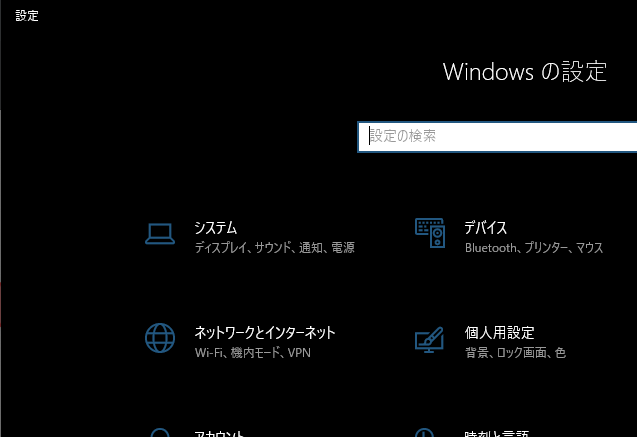Click the Bluetooth、プリンター、マウス description
637x437 pixels.
click(x=534, y=248)
